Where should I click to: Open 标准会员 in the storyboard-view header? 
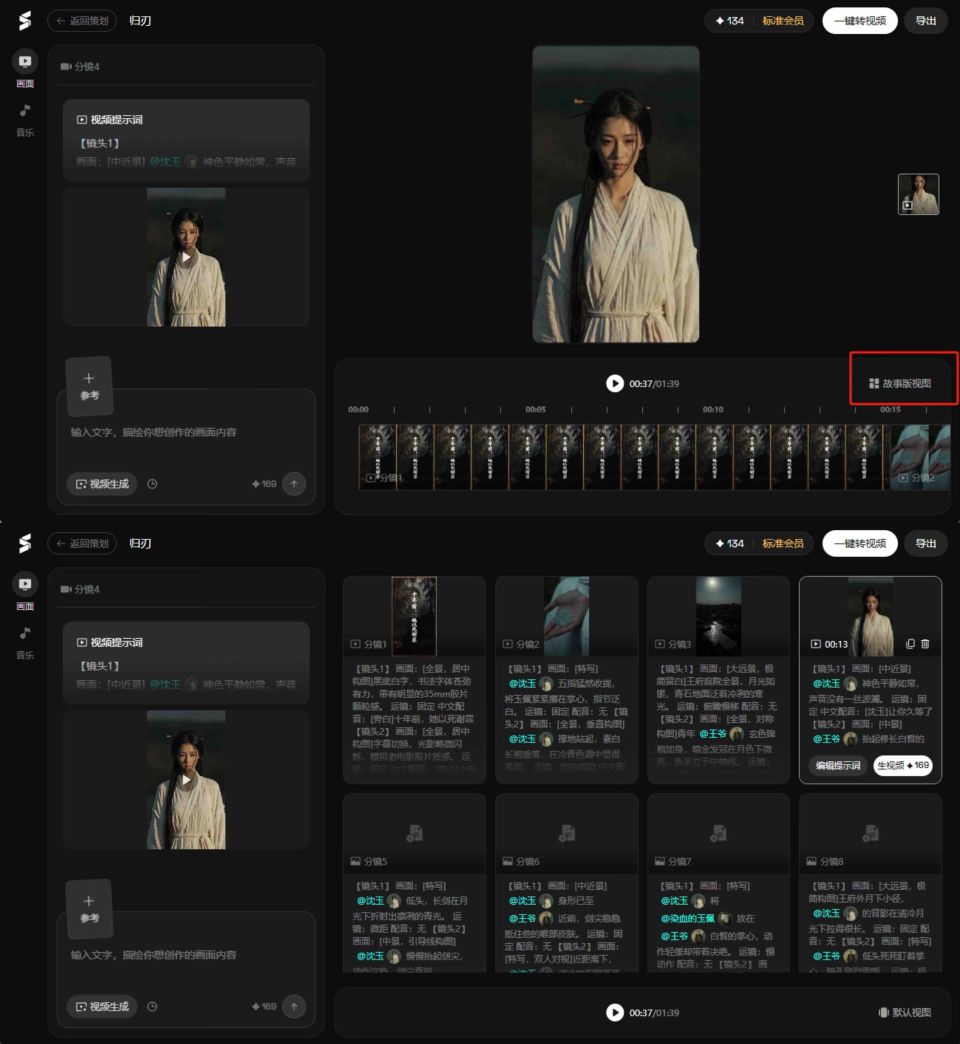783,543
